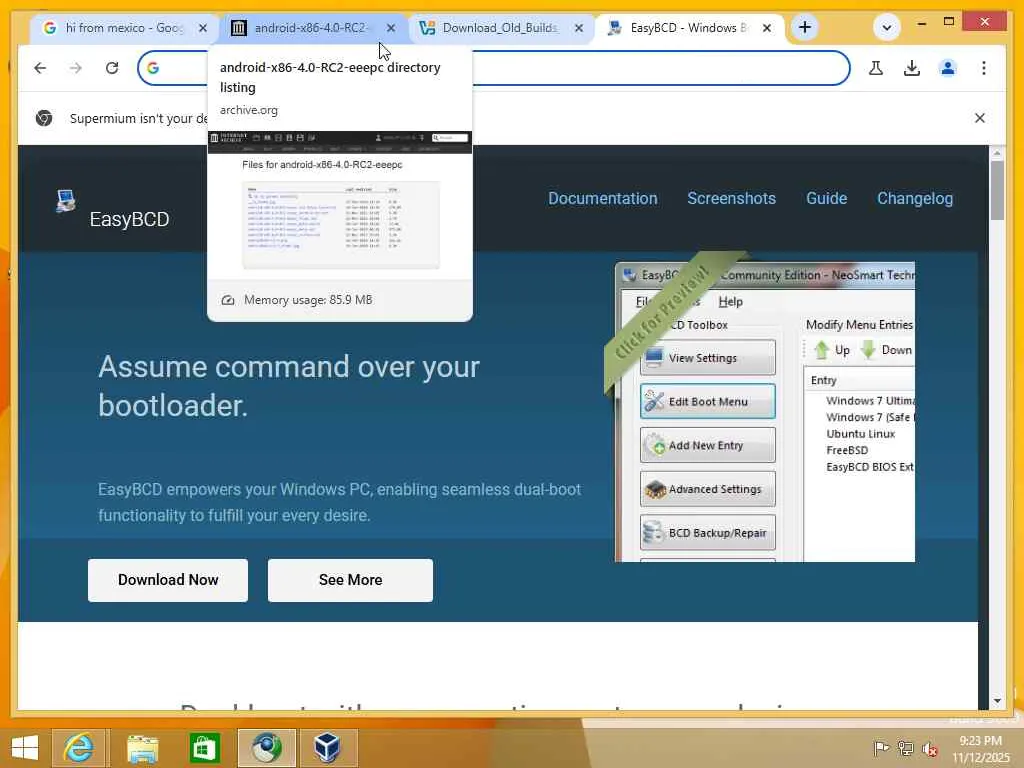The width and height of the screenshot is (1024, 768).
Task: Open the Screenshots page link
Action: (x=731, y=199)
